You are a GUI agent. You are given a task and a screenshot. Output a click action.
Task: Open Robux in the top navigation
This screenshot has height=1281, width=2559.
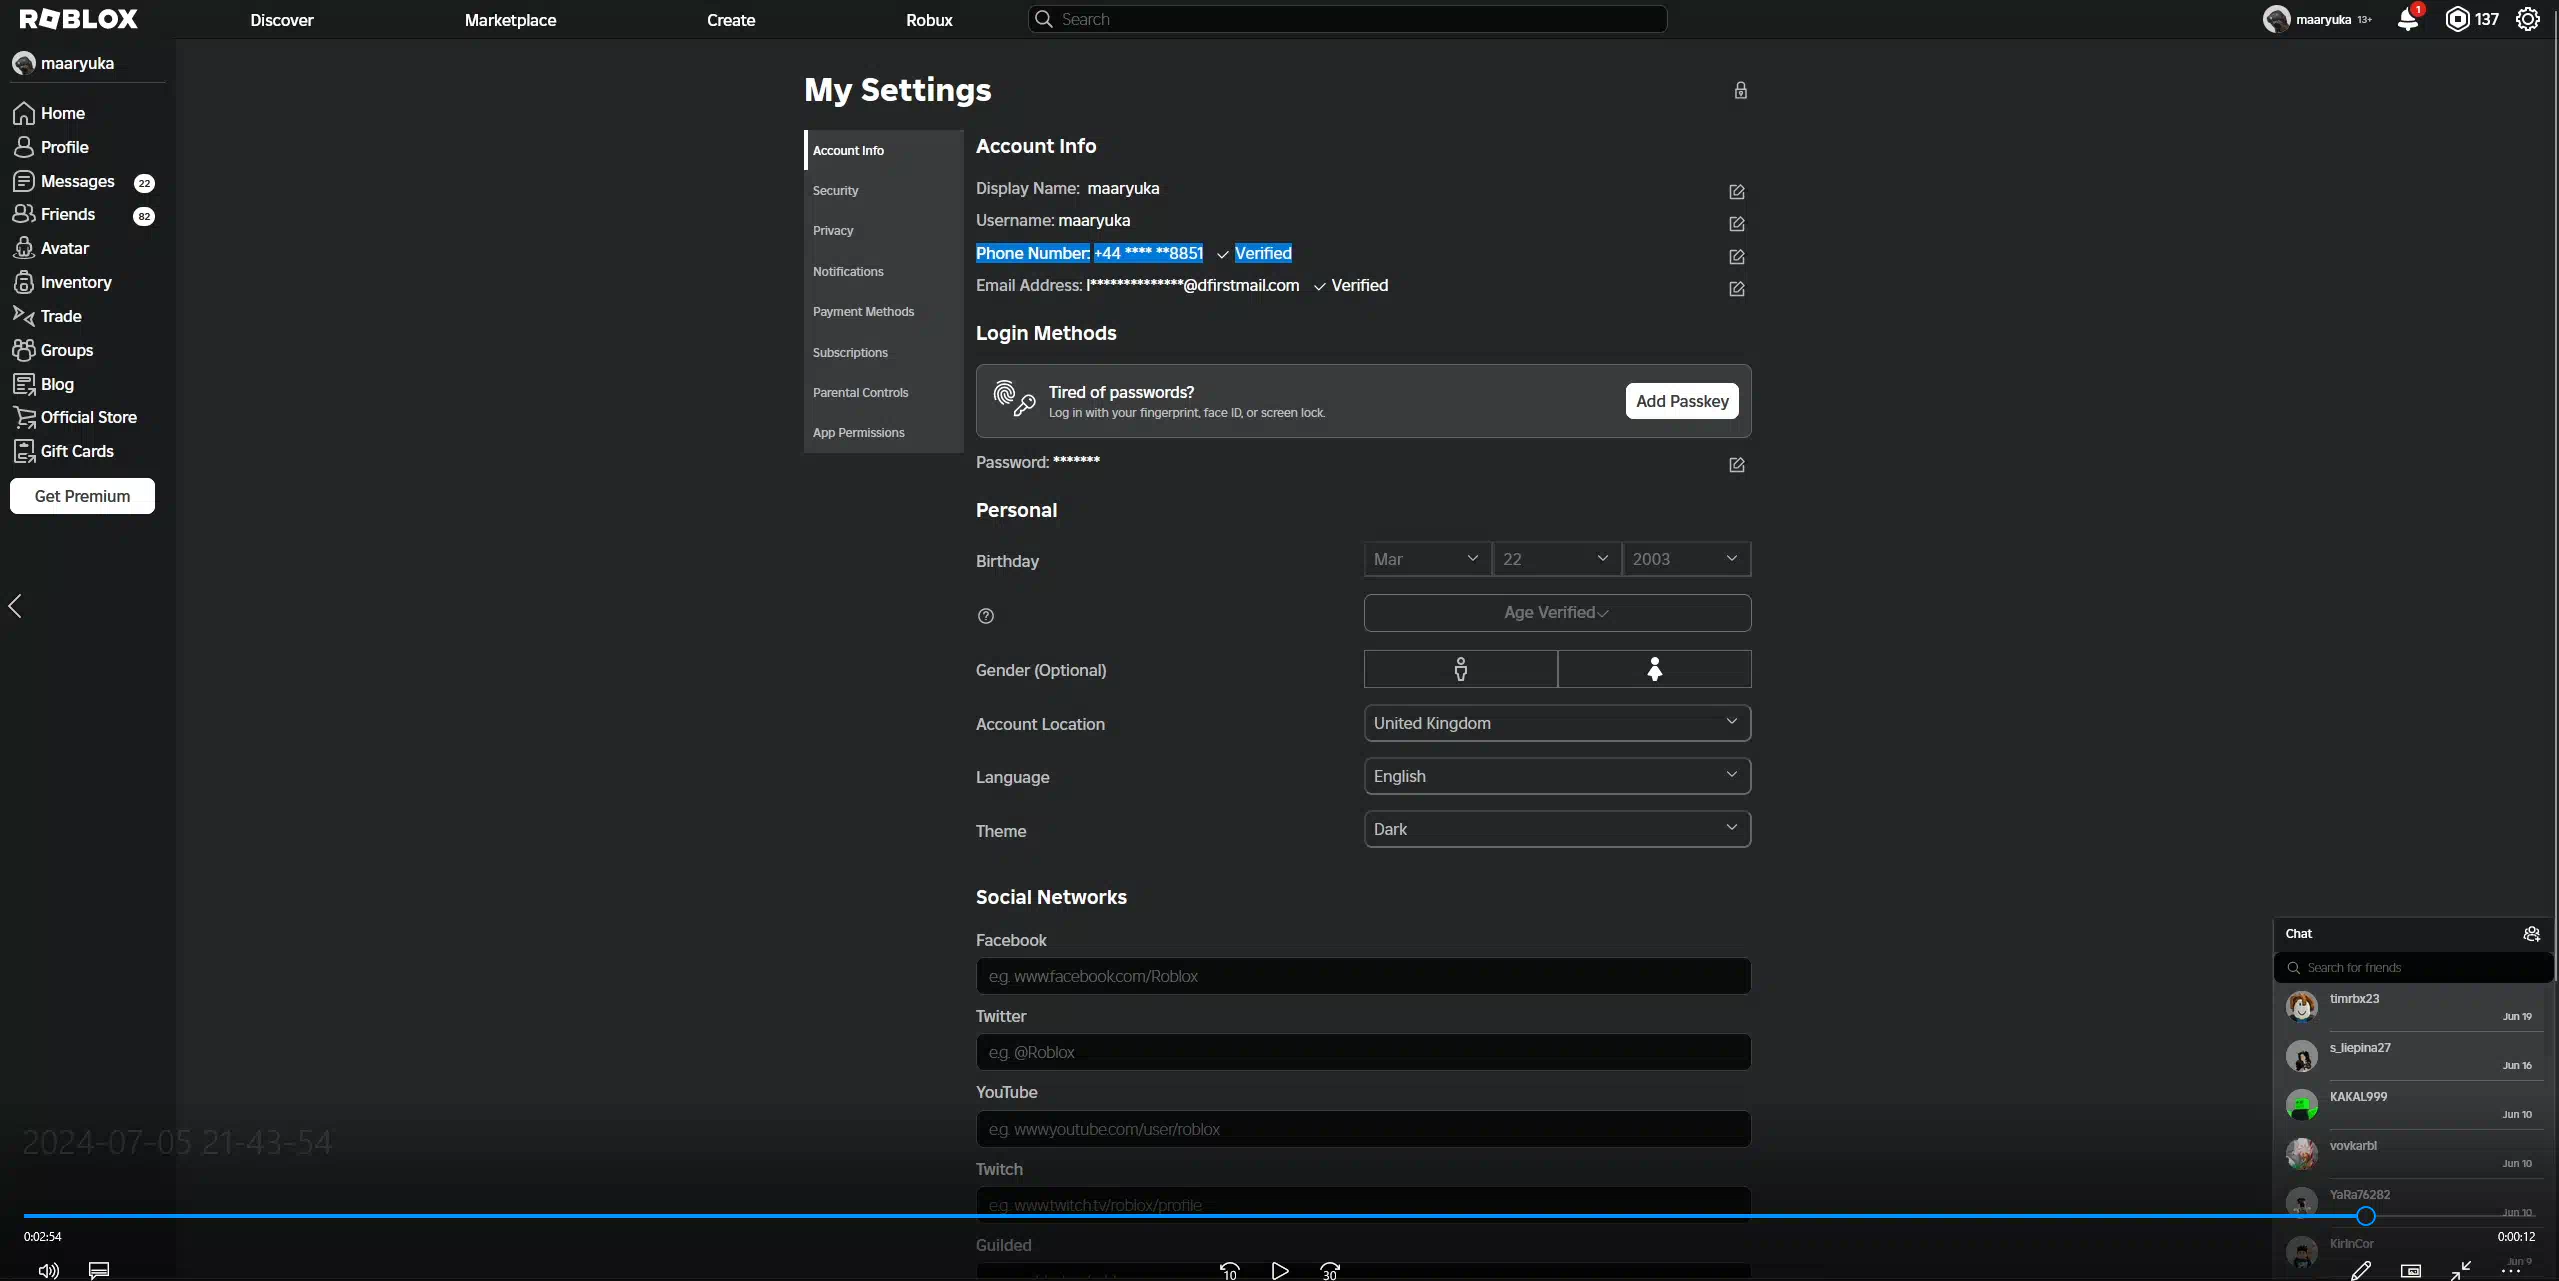click(929, 20)
